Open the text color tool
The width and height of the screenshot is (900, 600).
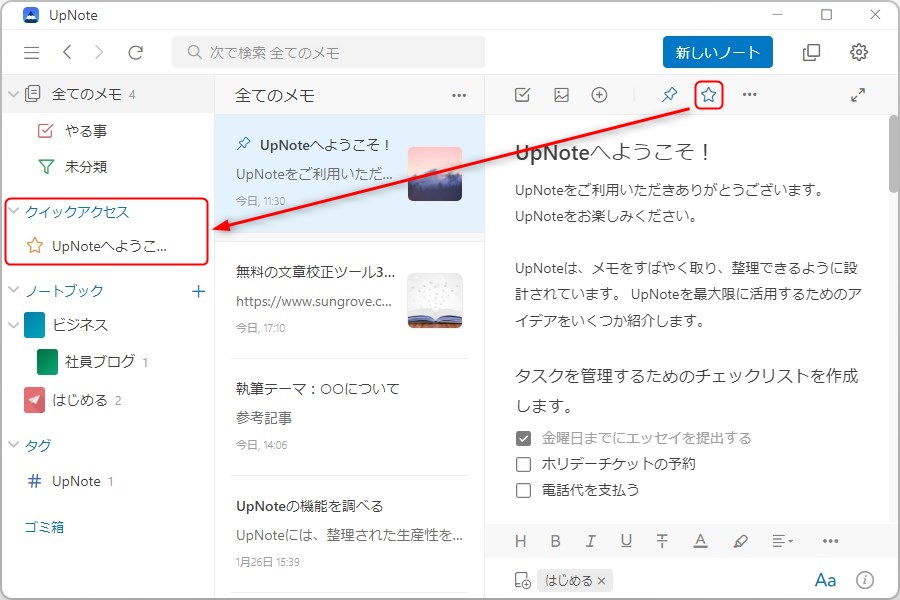tap(700, 541)
